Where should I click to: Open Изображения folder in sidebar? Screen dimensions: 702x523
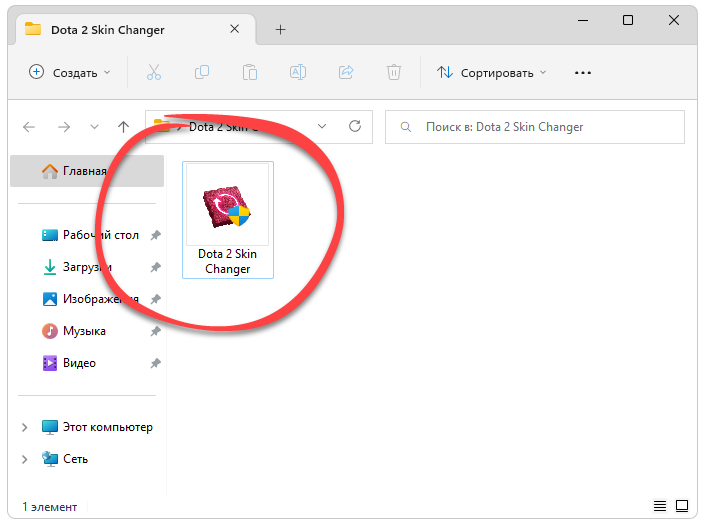(90, 299)
